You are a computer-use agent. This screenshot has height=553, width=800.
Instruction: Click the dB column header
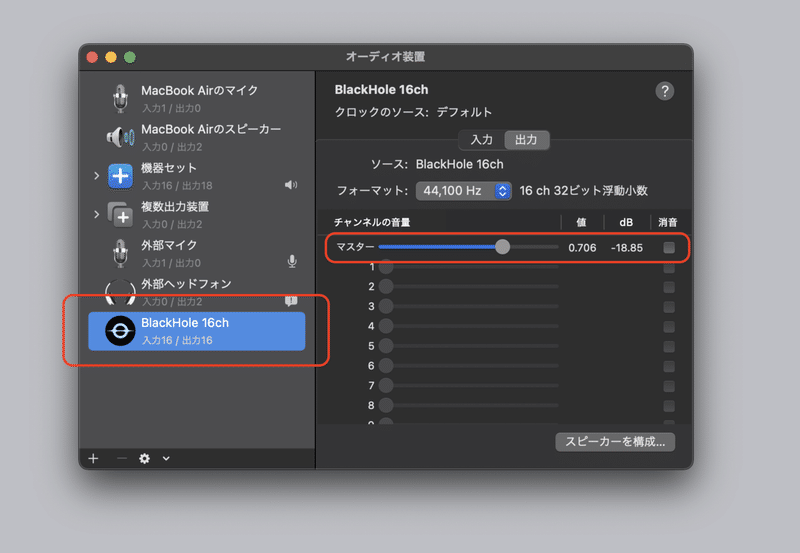(x=626, y=222)
